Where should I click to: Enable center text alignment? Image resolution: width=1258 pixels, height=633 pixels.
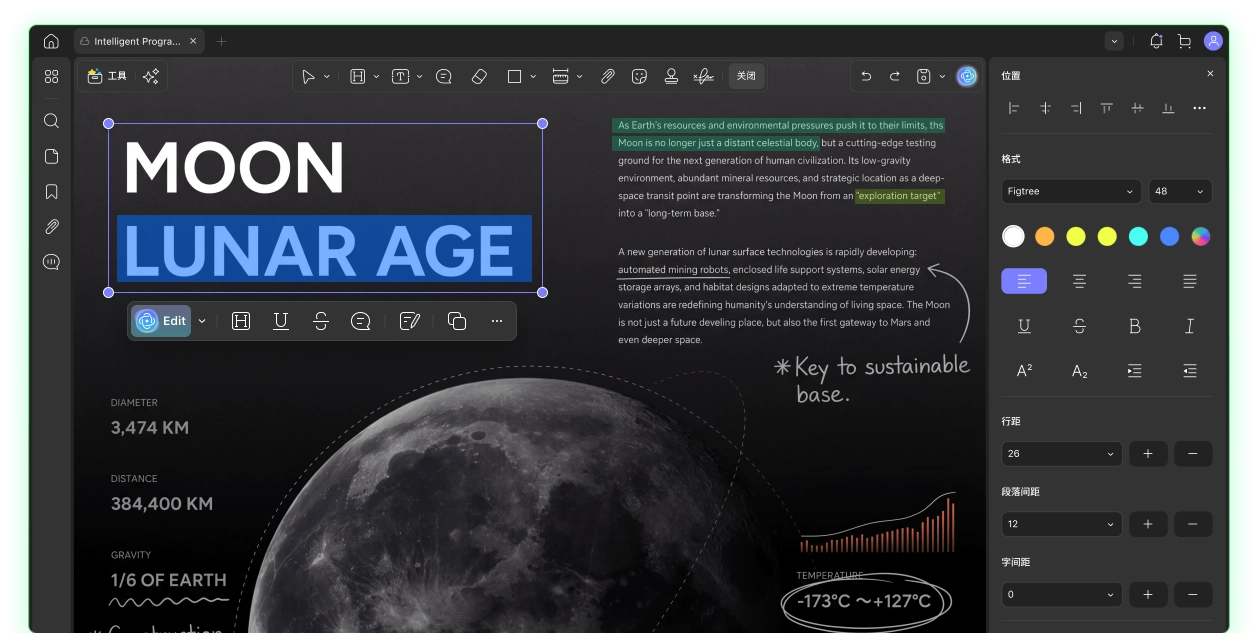point(1079,281)
